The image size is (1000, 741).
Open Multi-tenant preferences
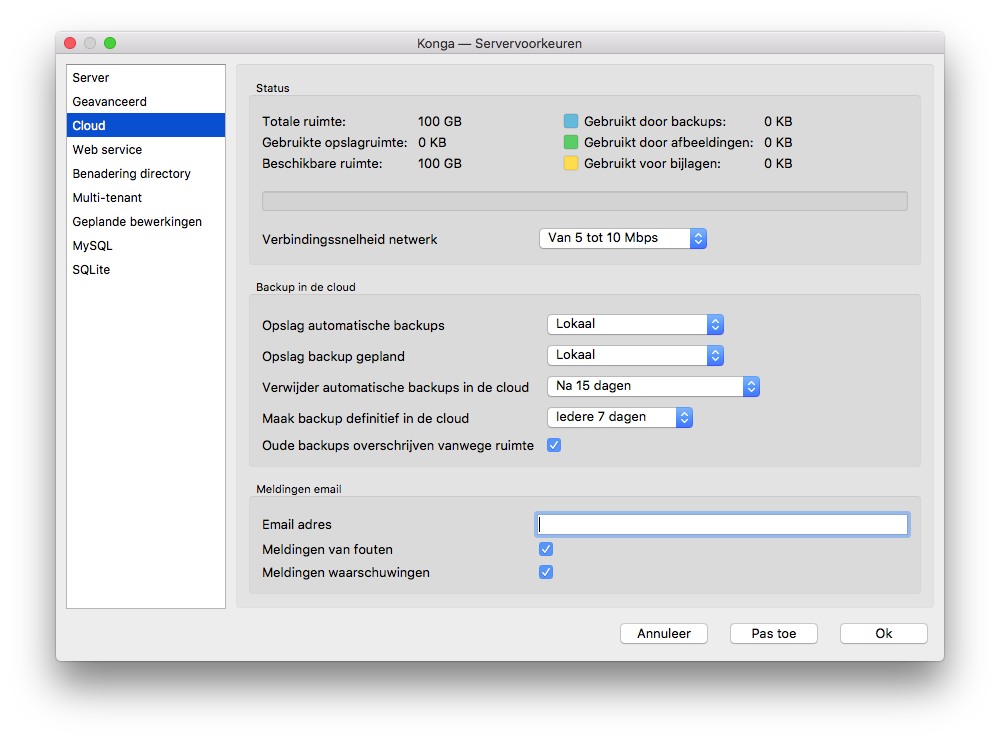coord(145,198)
